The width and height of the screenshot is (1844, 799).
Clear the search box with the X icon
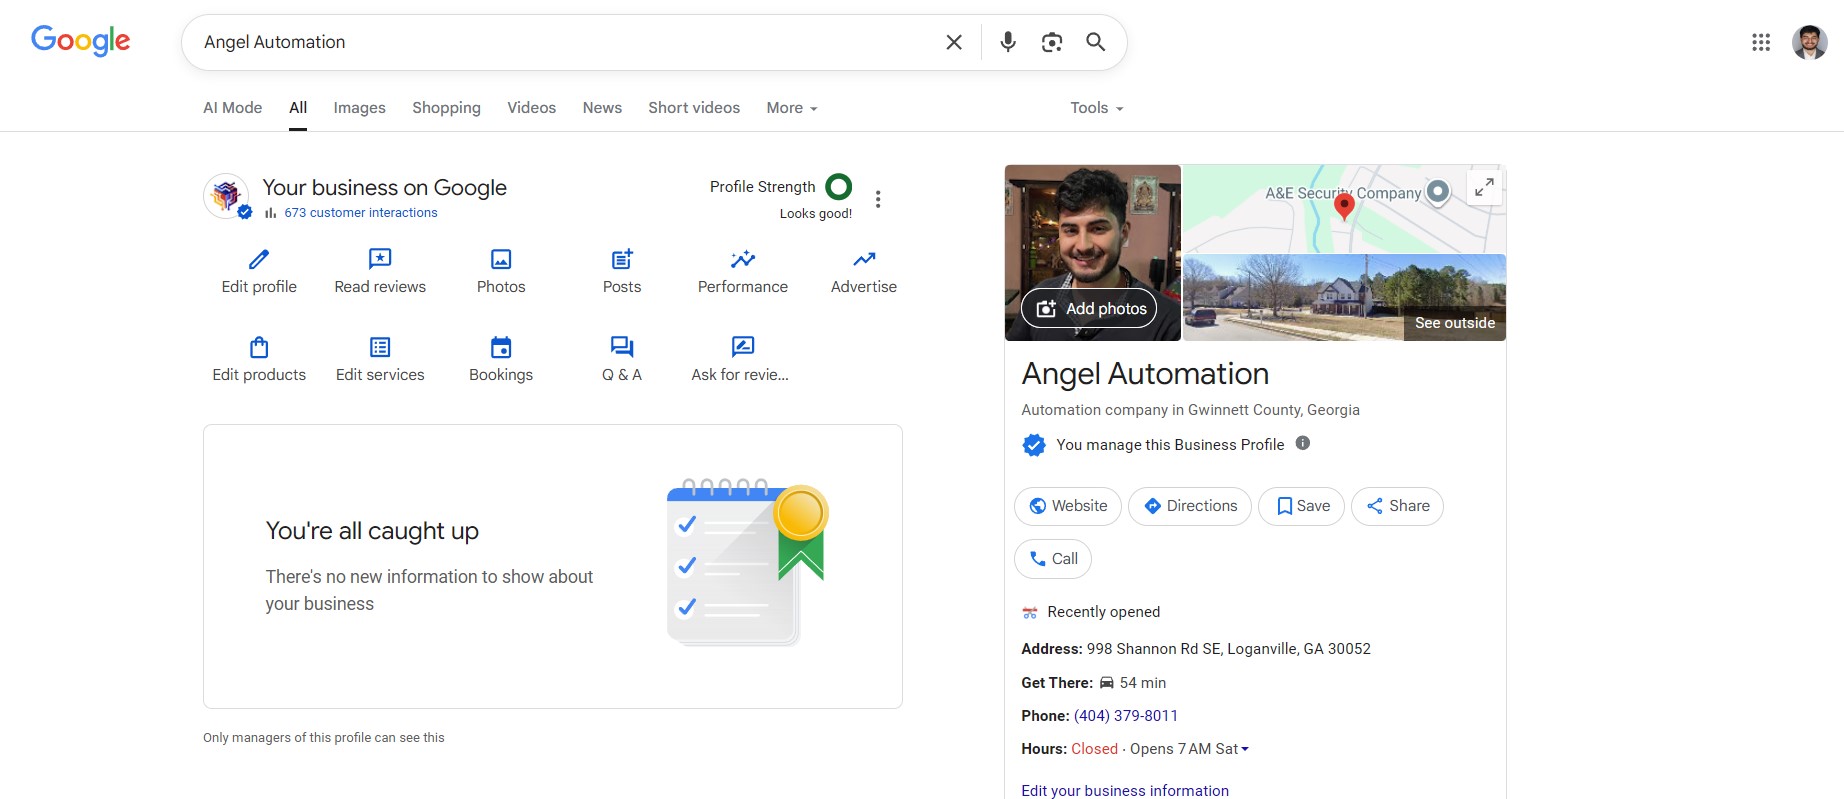click(954, 42)
